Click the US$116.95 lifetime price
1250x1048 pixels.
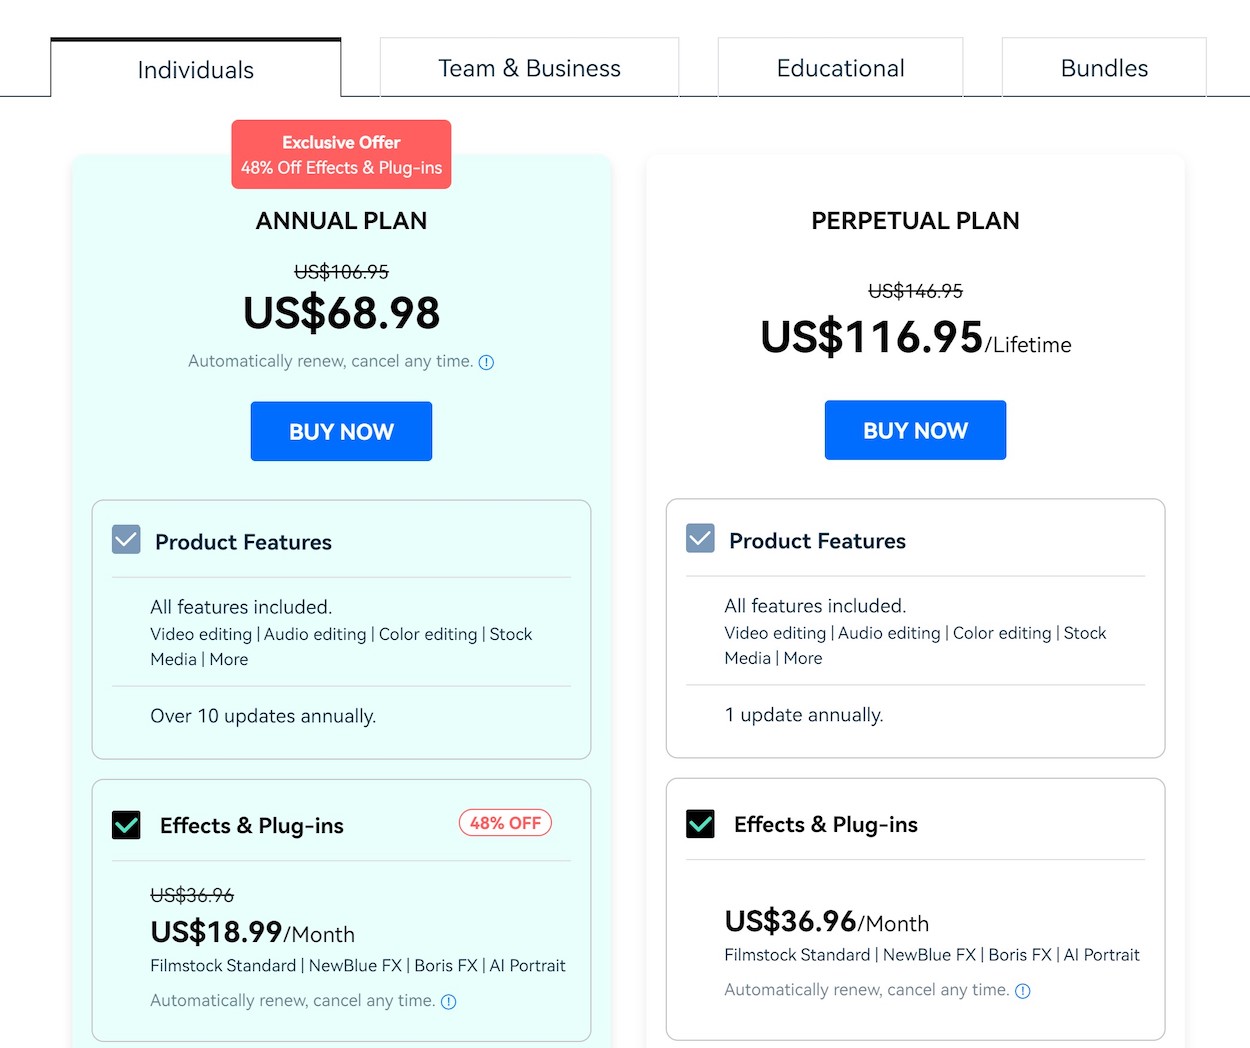pos(871,337)
